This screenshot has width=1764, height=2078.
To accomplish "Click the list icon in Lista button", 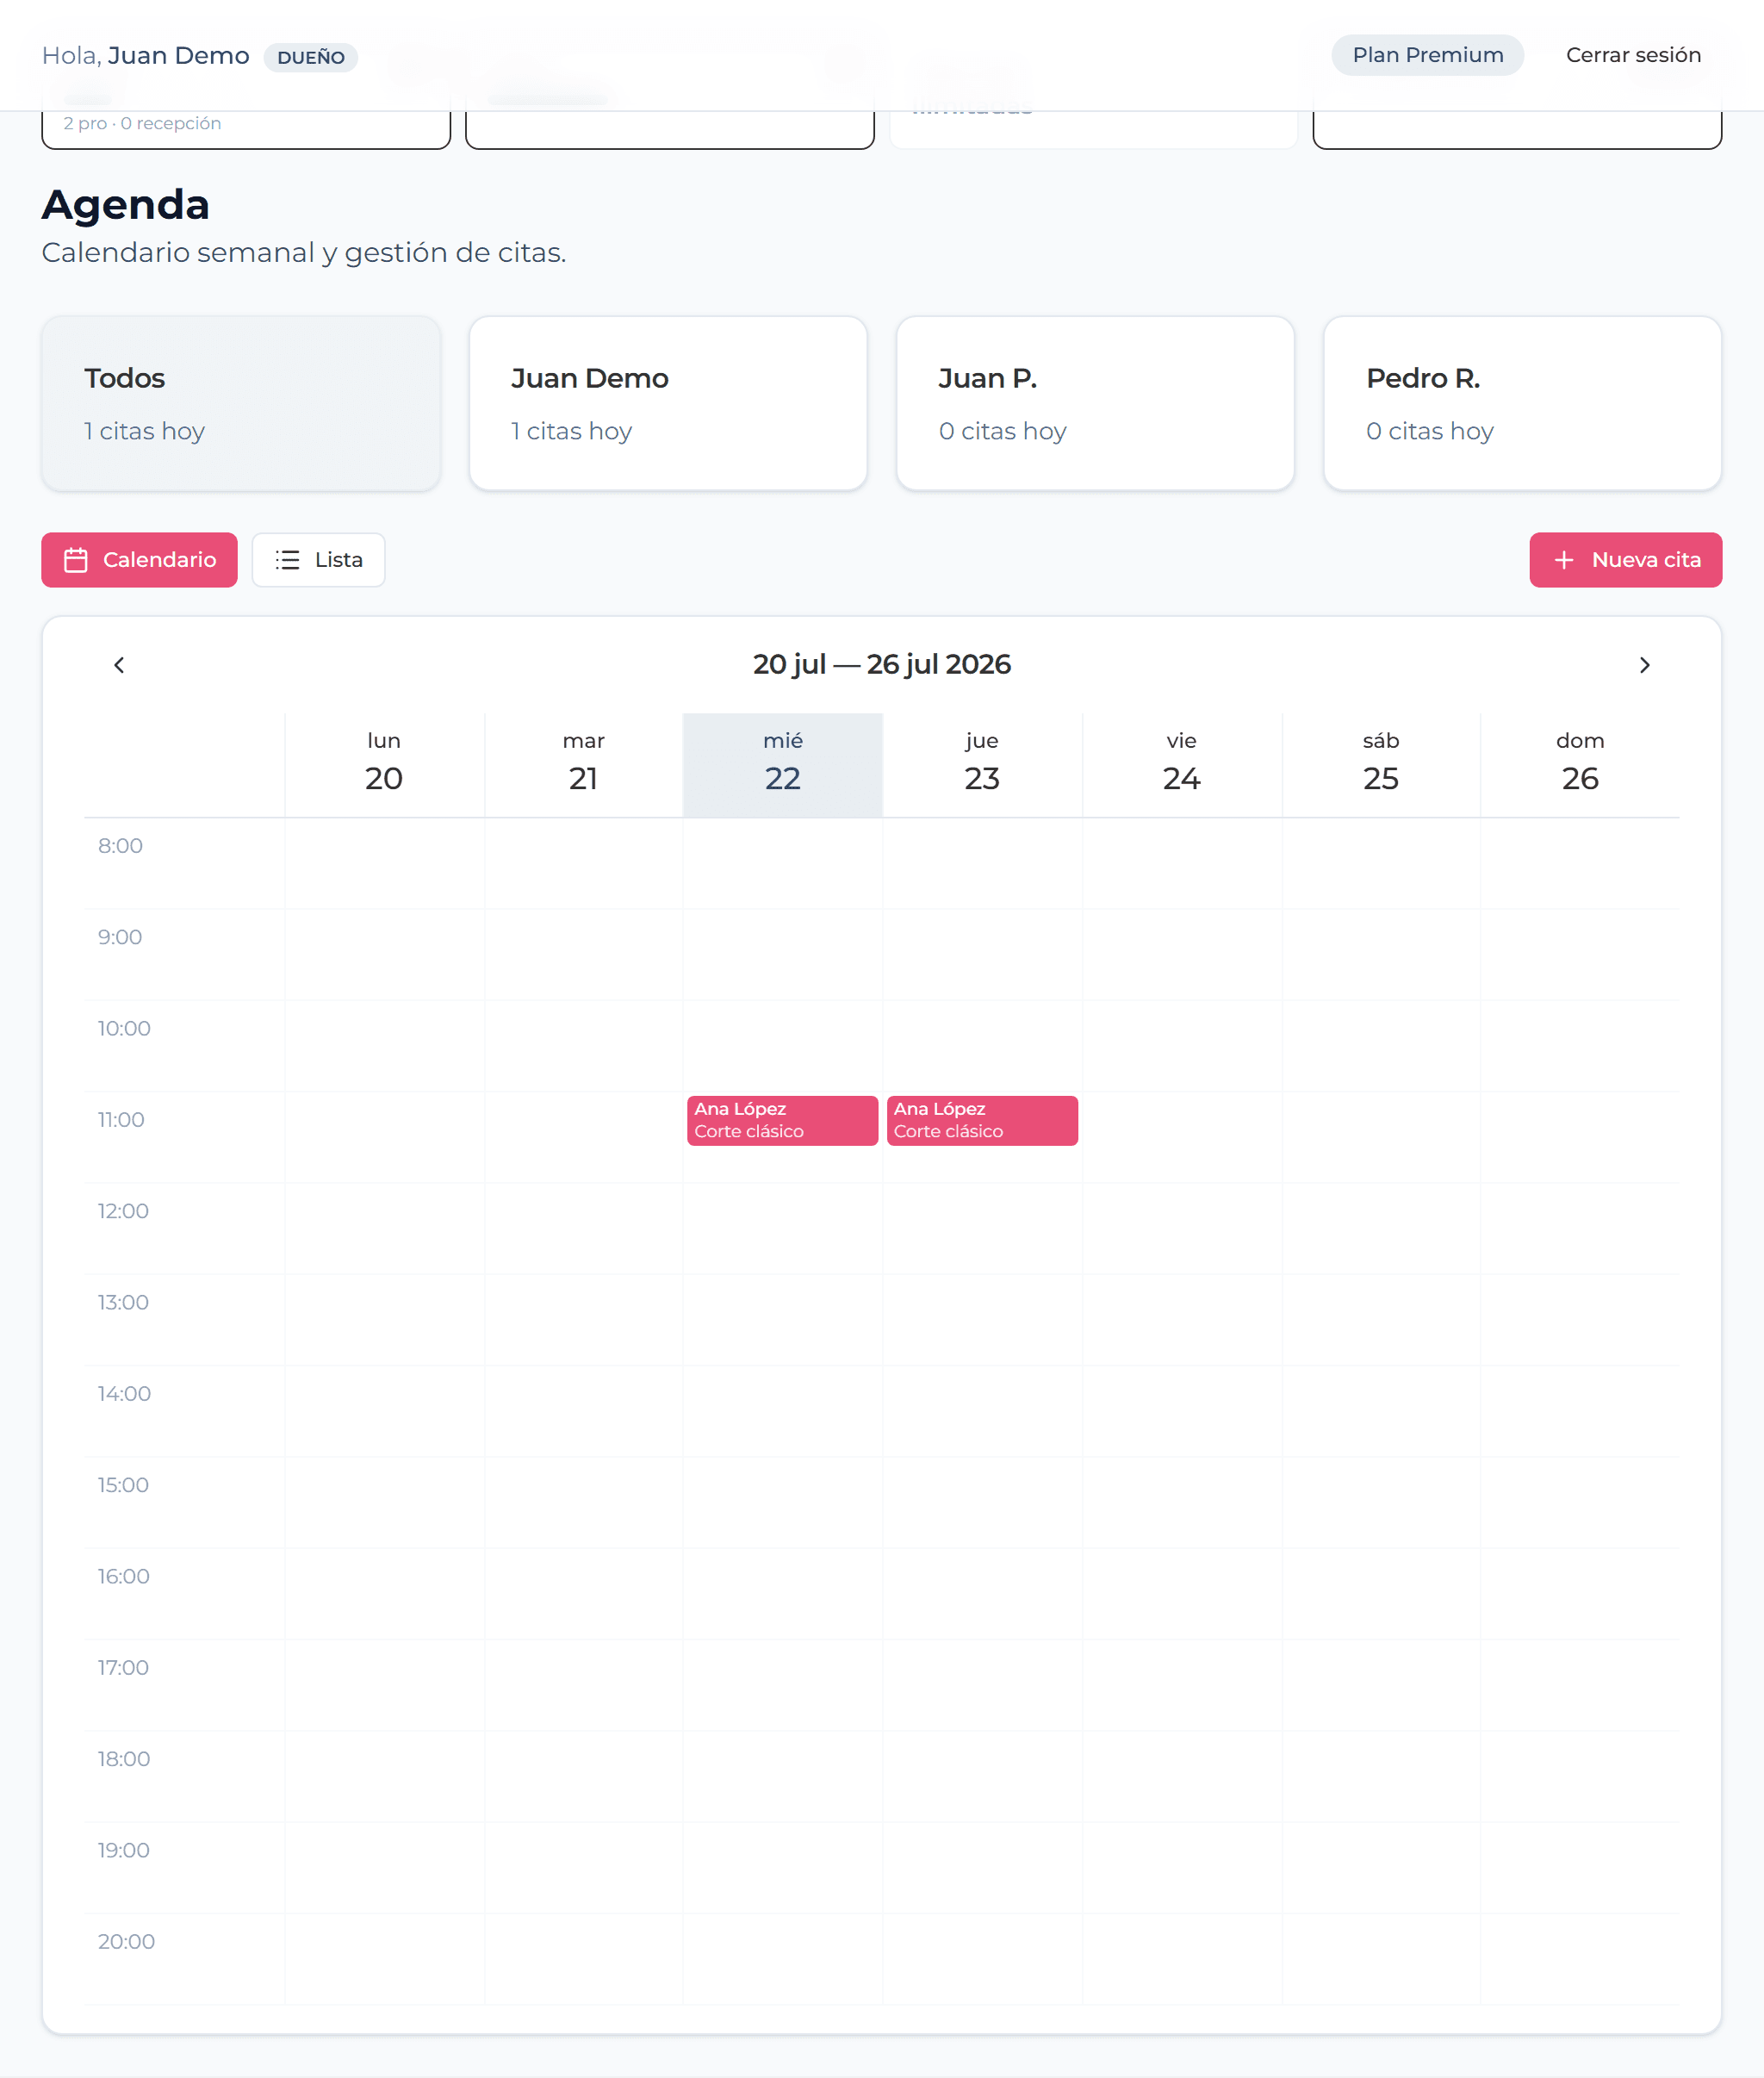I will point(288,560).
